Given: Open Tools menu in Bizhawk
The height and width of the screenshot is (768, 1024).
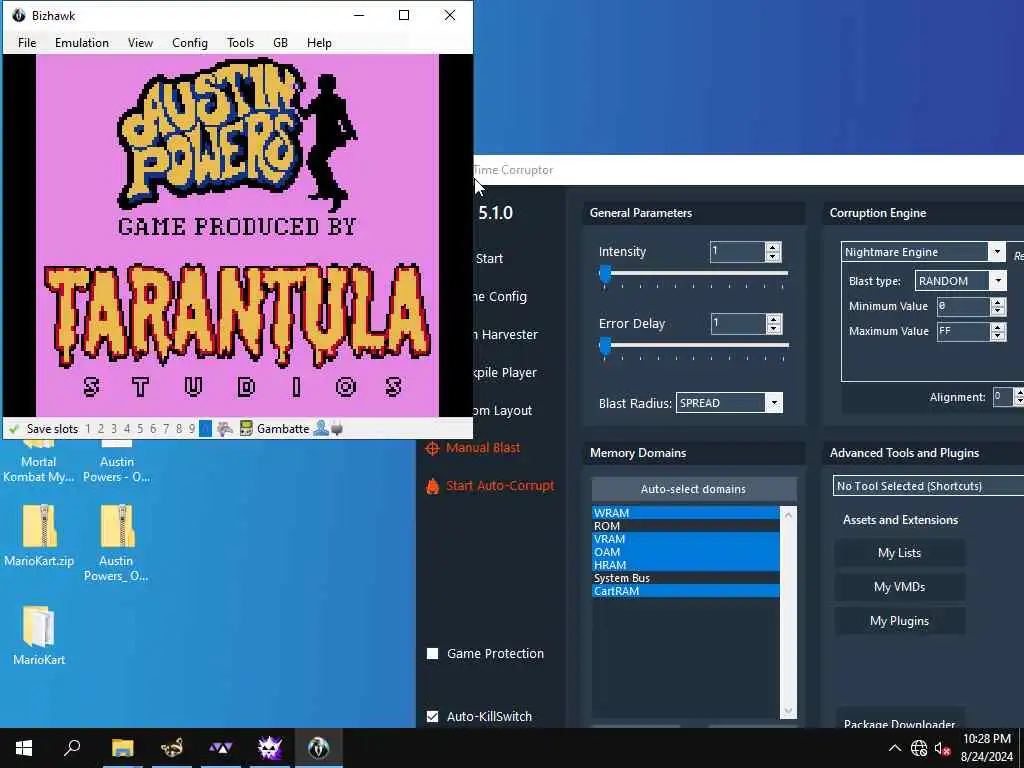Looking at the screenshot, I should point(240,42).
